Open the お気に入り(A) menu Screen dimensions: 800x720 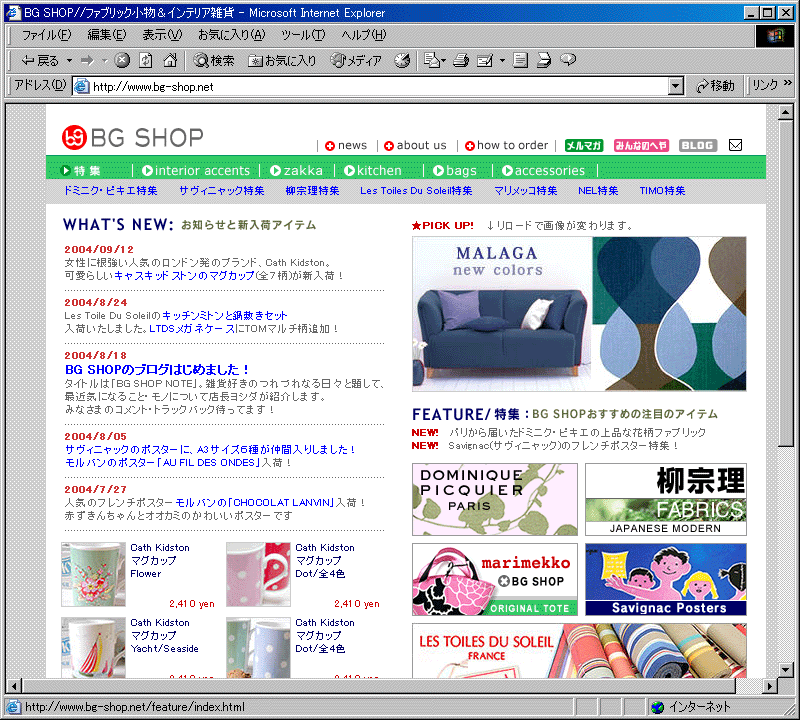[232, 35]
